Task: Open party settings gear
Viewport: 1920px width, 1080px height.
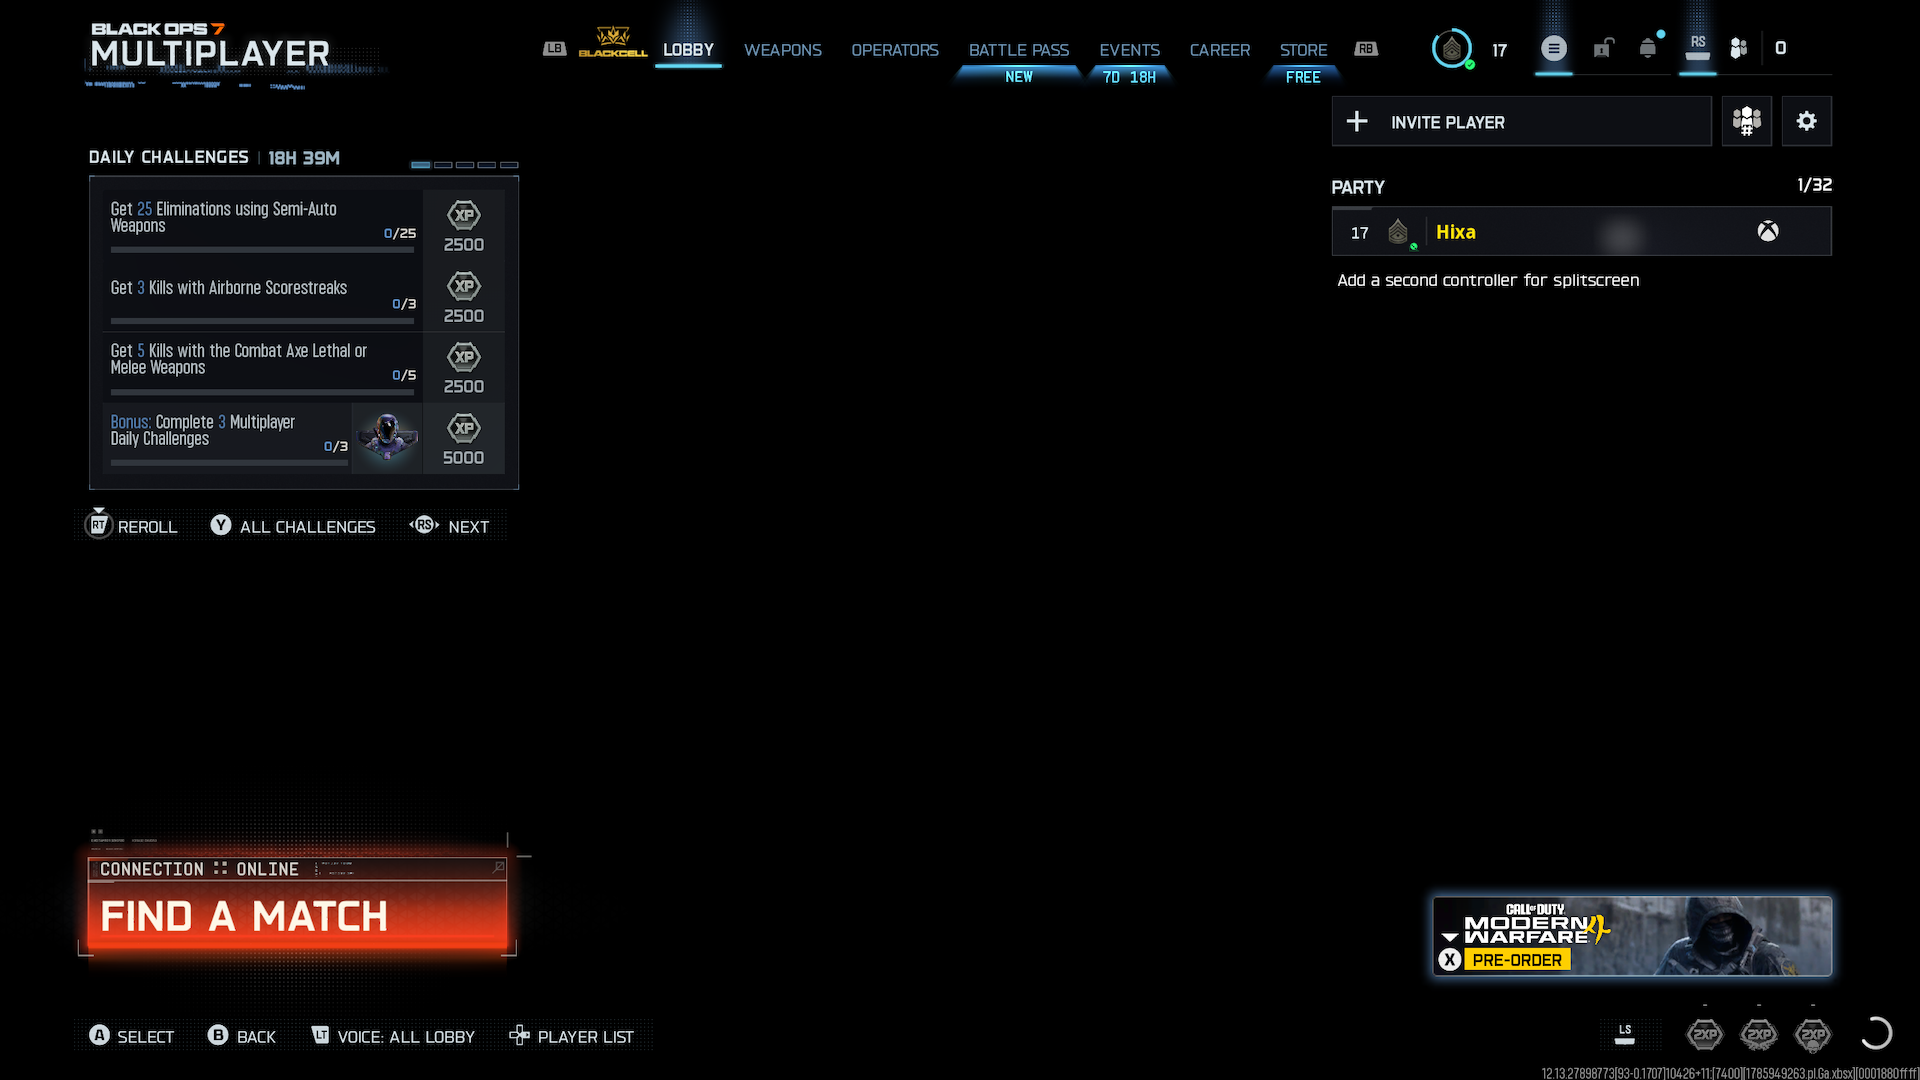Action: [x=1806, y=121]
